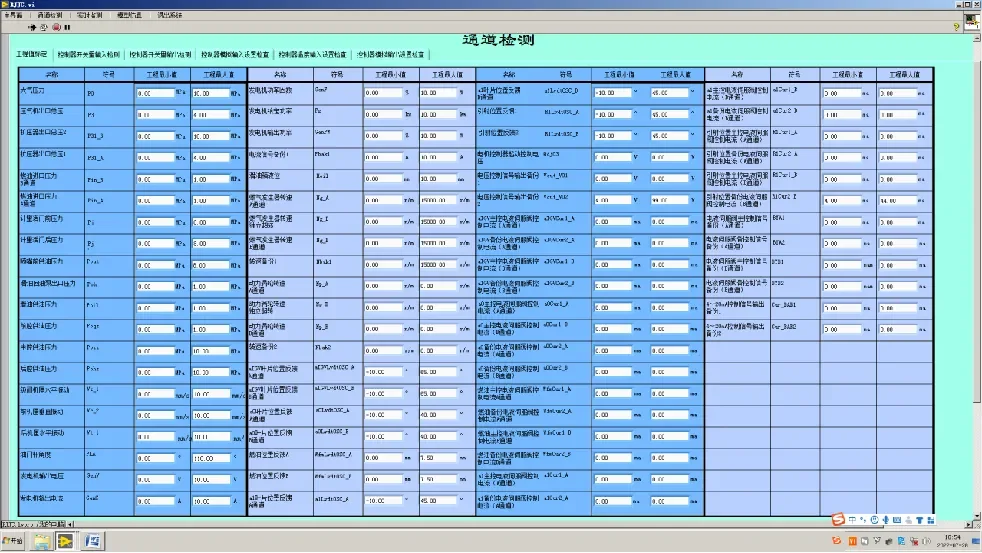982x553 pixels.
Task: Click the 油门杆角度 minimum value field
Action: (x=155, y=458)
